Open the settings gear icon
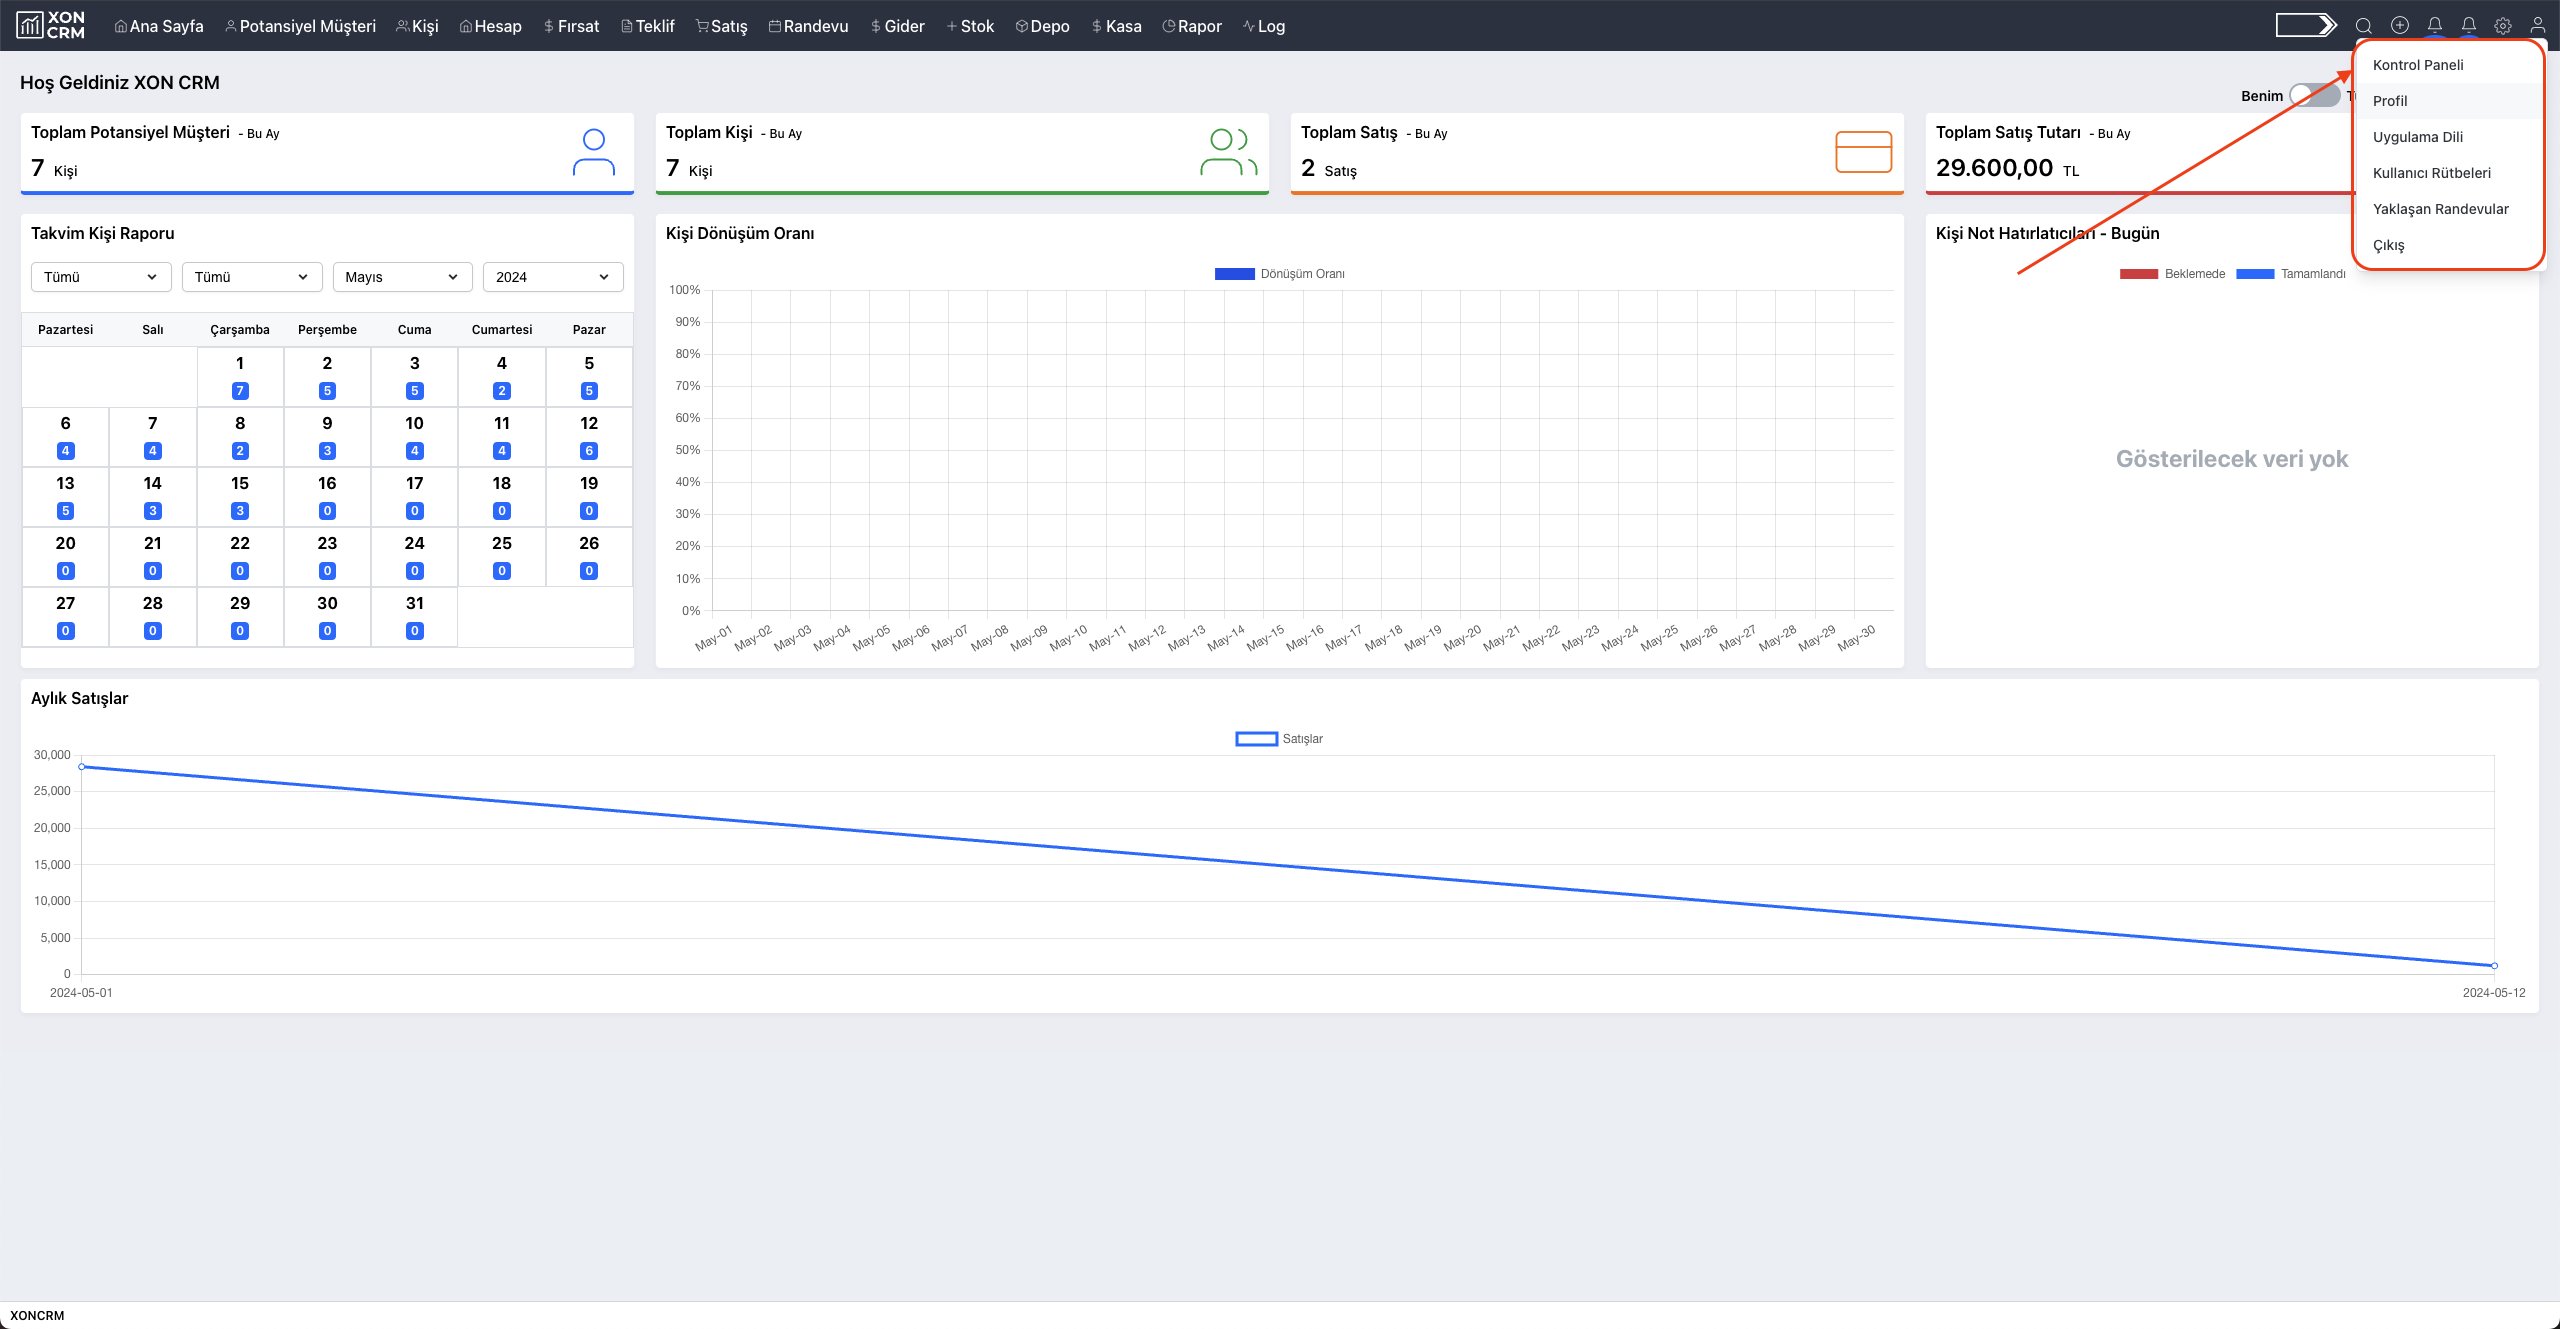The height and width of the screenshot is (1329, 2560). pos(2503,26)
